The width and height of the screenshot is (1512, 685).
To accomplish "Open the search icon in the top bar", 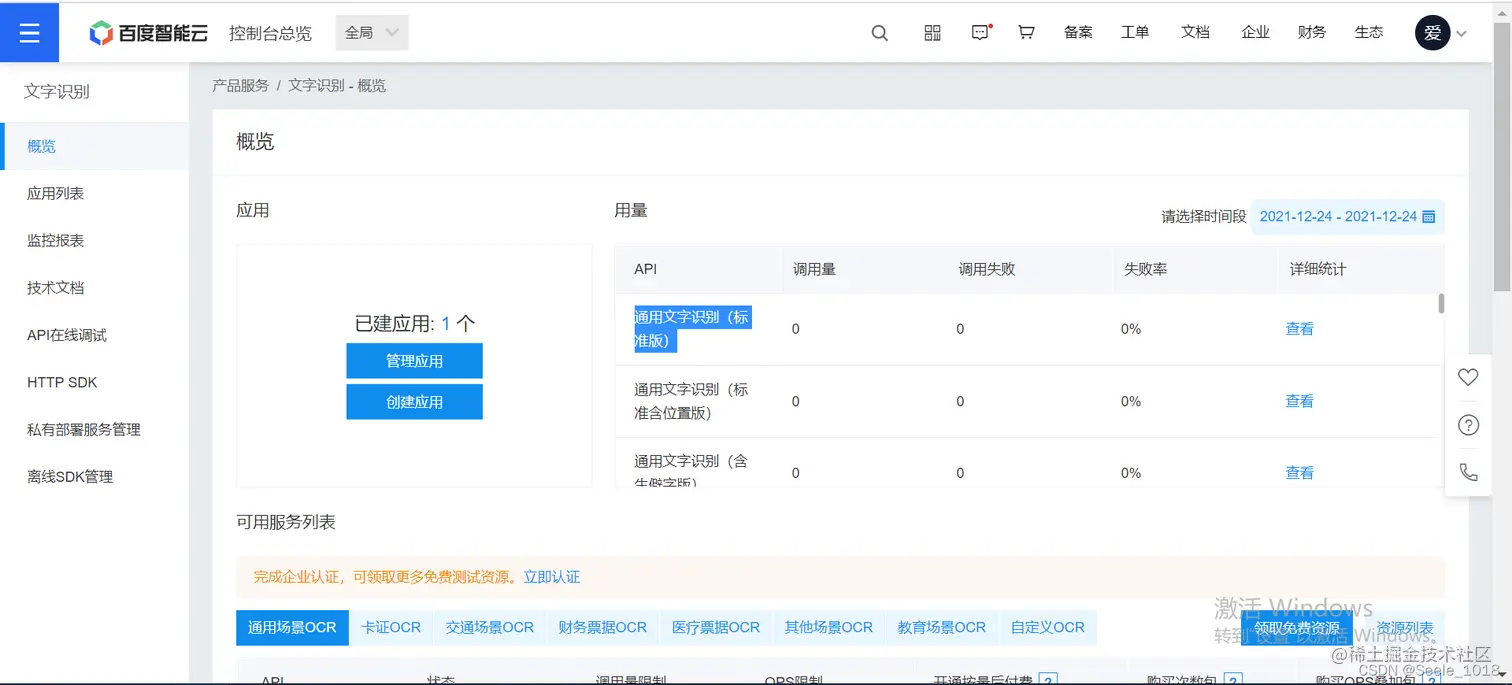I will click(x=879, y=32).
